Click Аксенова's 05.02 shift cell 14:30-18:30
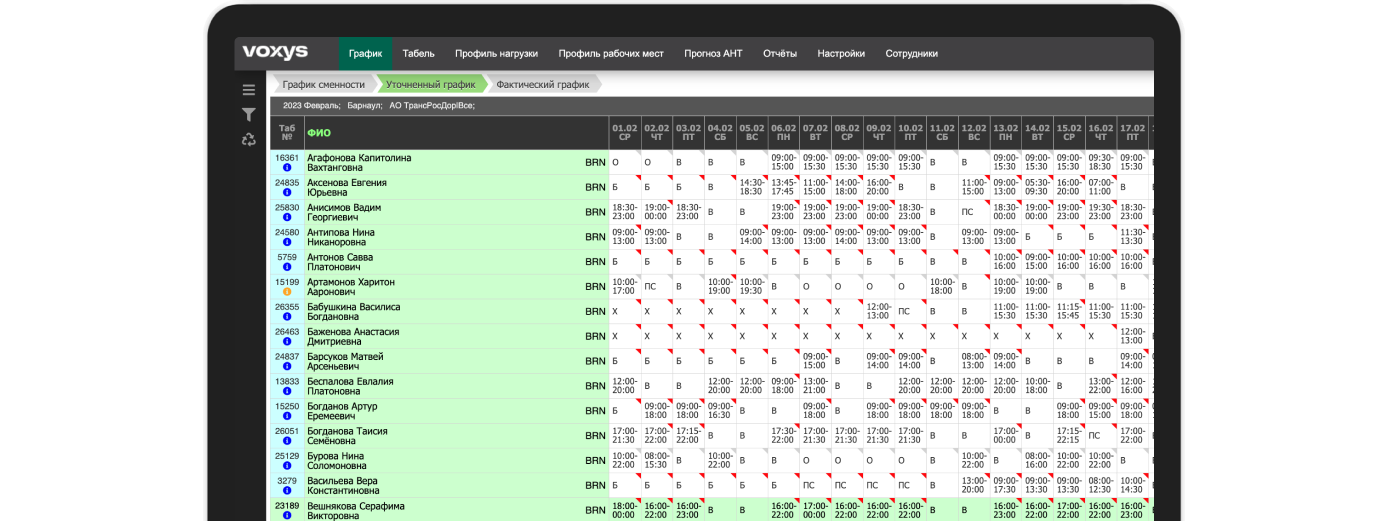The height and width of the screenshot is (521, 1388). 752,187
